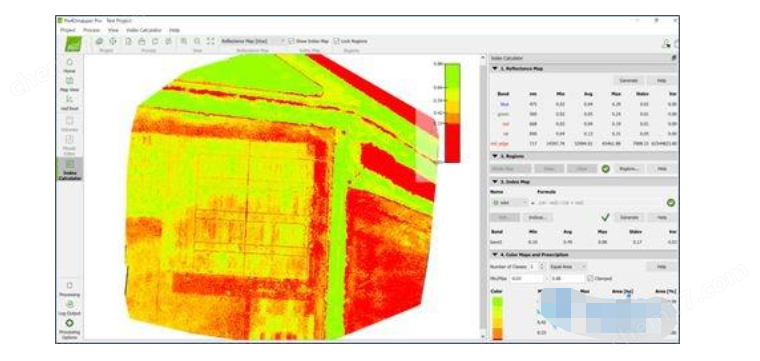760x361 pixels.
Task: Open the Process menu
Action: pos(91,30)
